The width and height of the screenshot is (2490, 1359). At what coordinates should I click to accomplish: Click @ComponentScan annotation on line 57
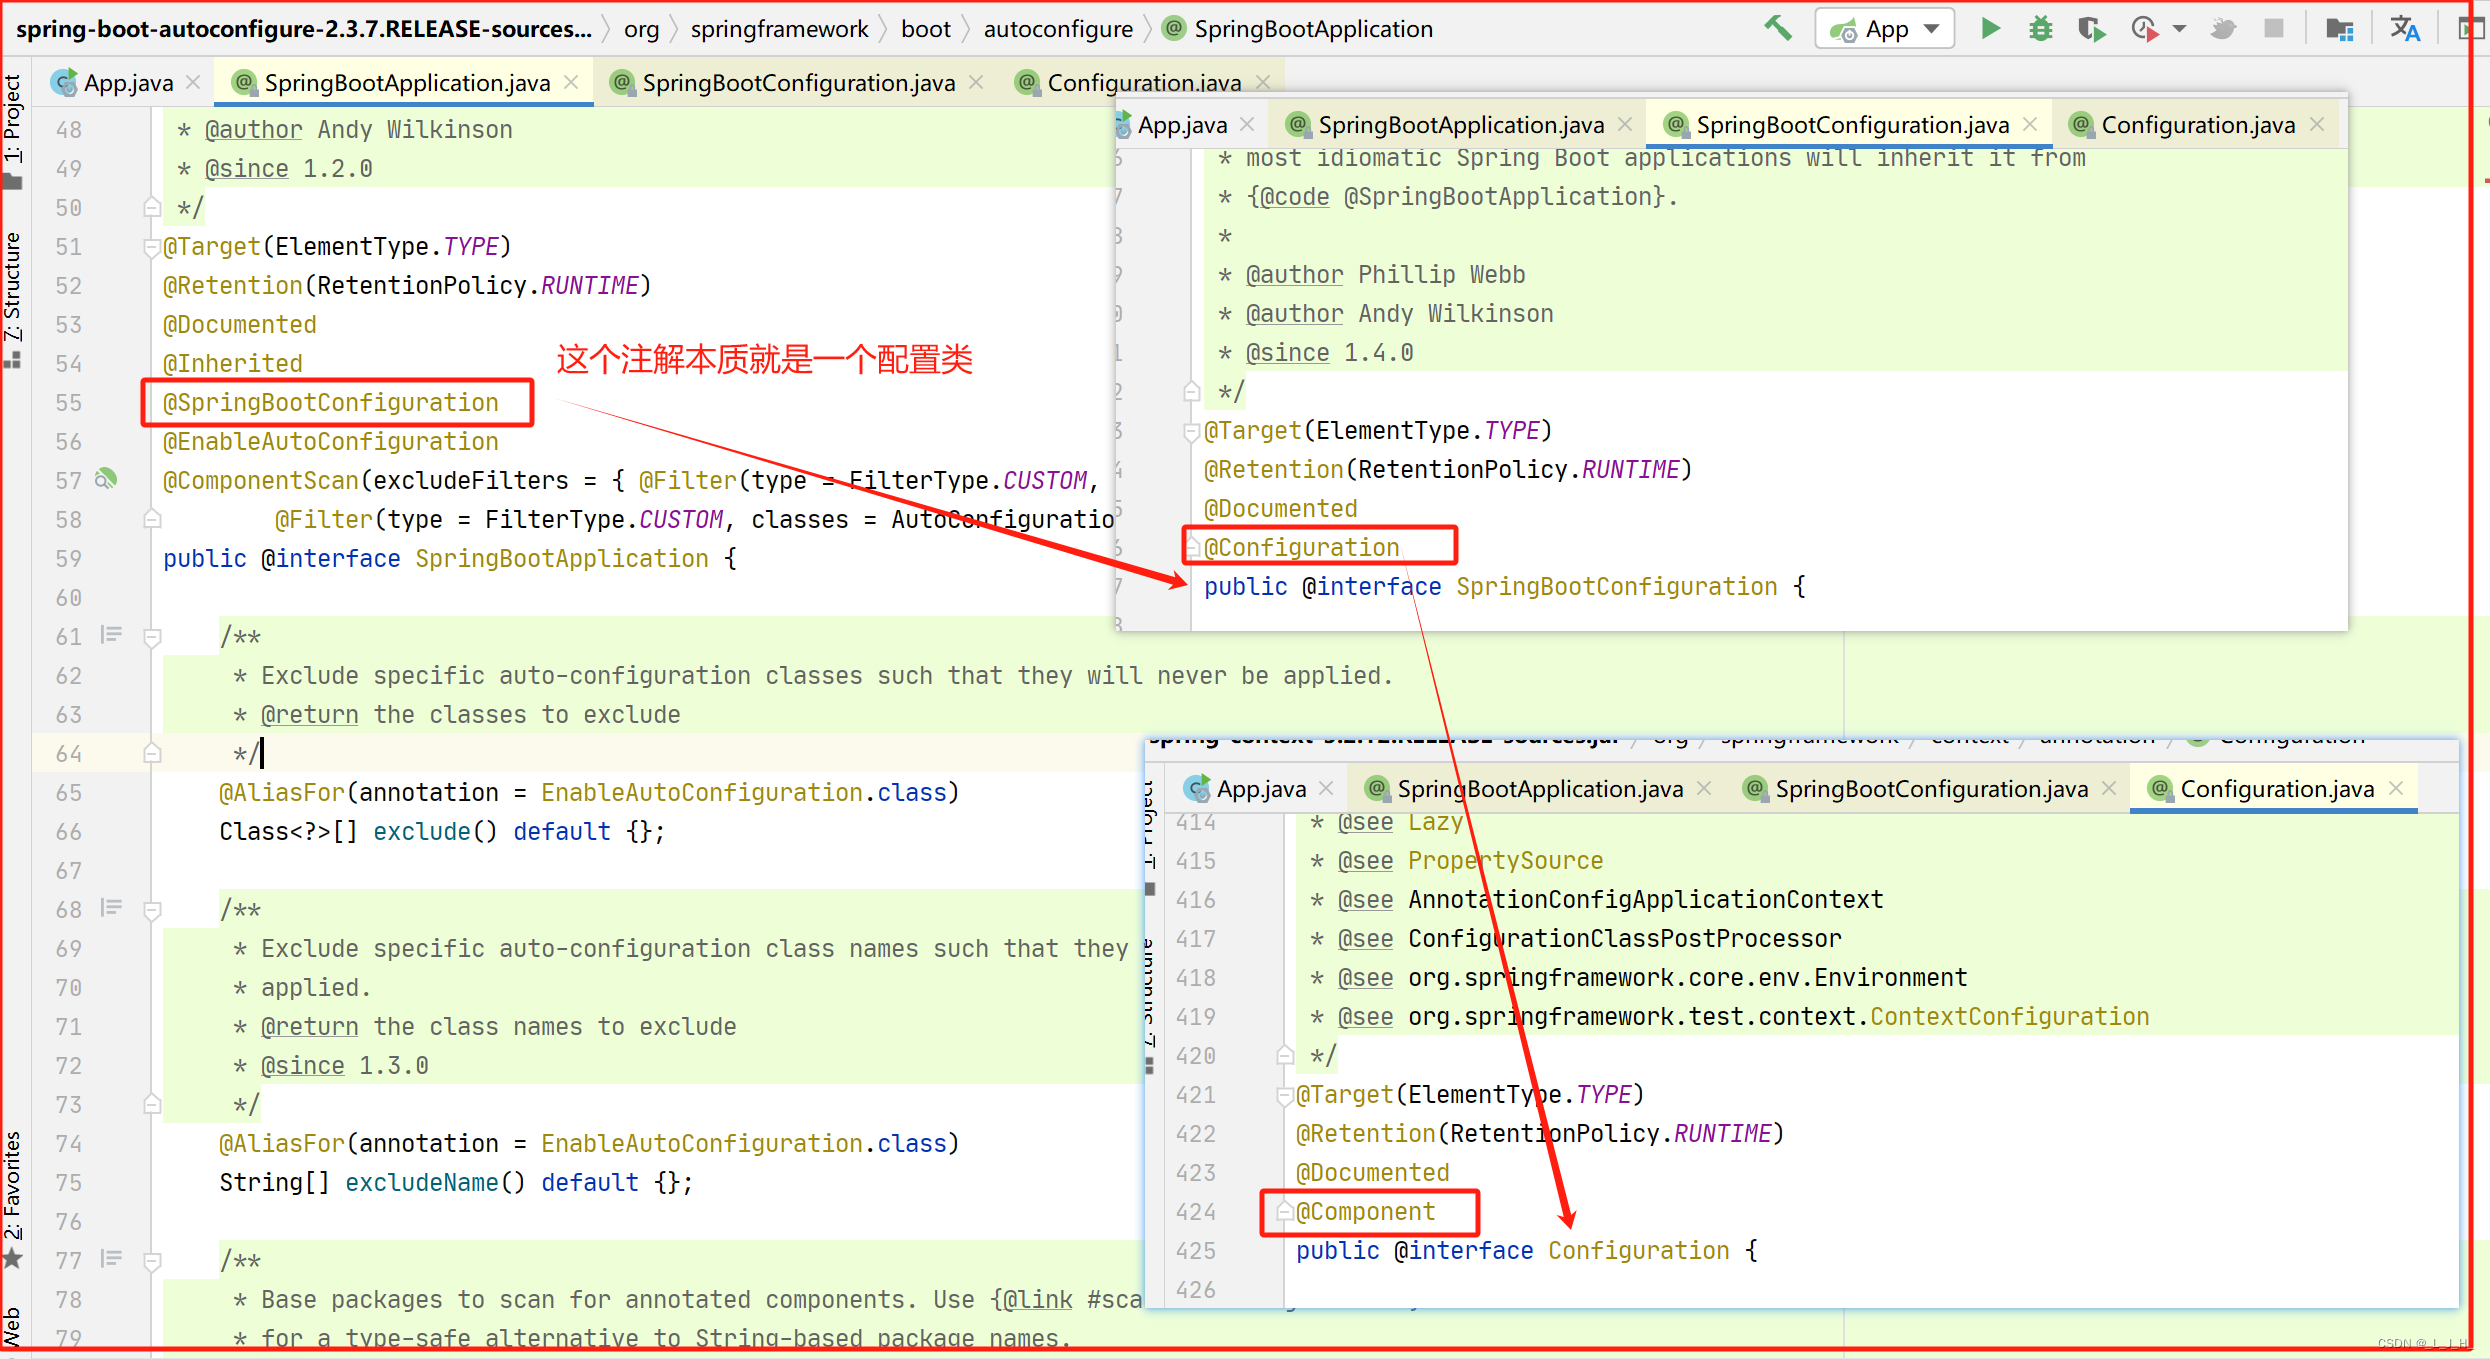(260, 480)
